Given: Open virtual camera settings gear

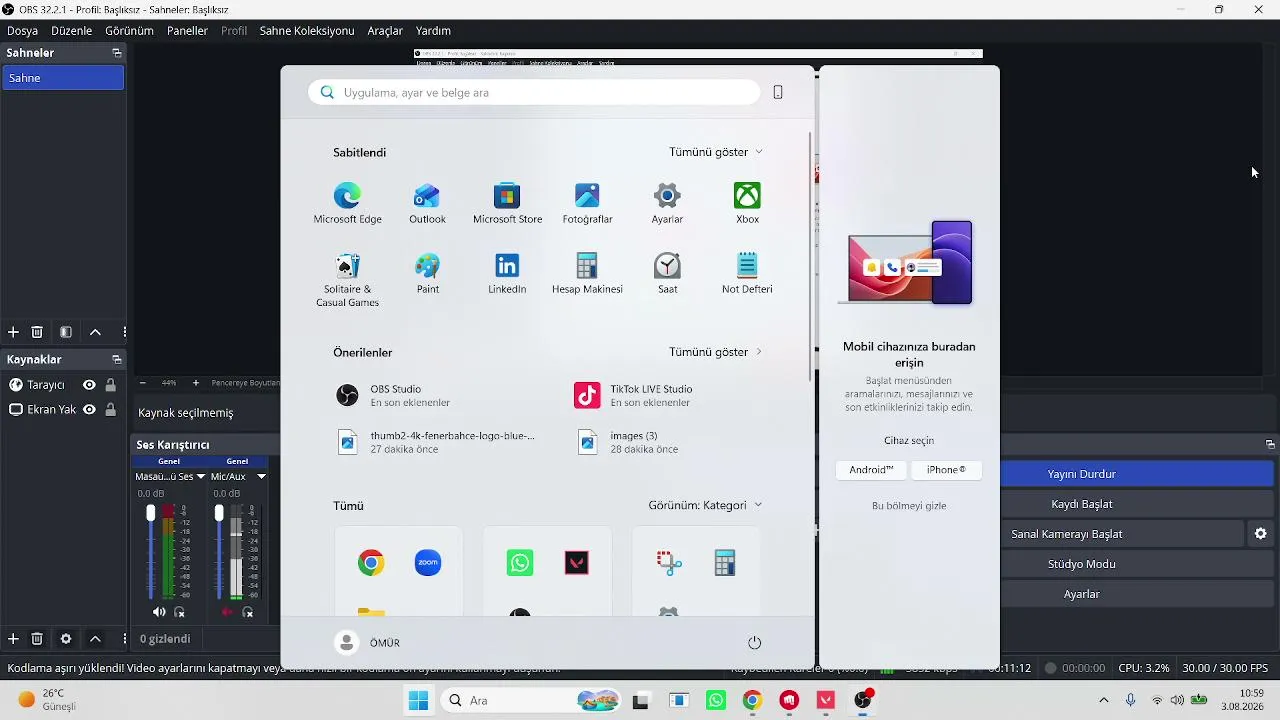Looking at the screenshot, I should pos(1261,534).
